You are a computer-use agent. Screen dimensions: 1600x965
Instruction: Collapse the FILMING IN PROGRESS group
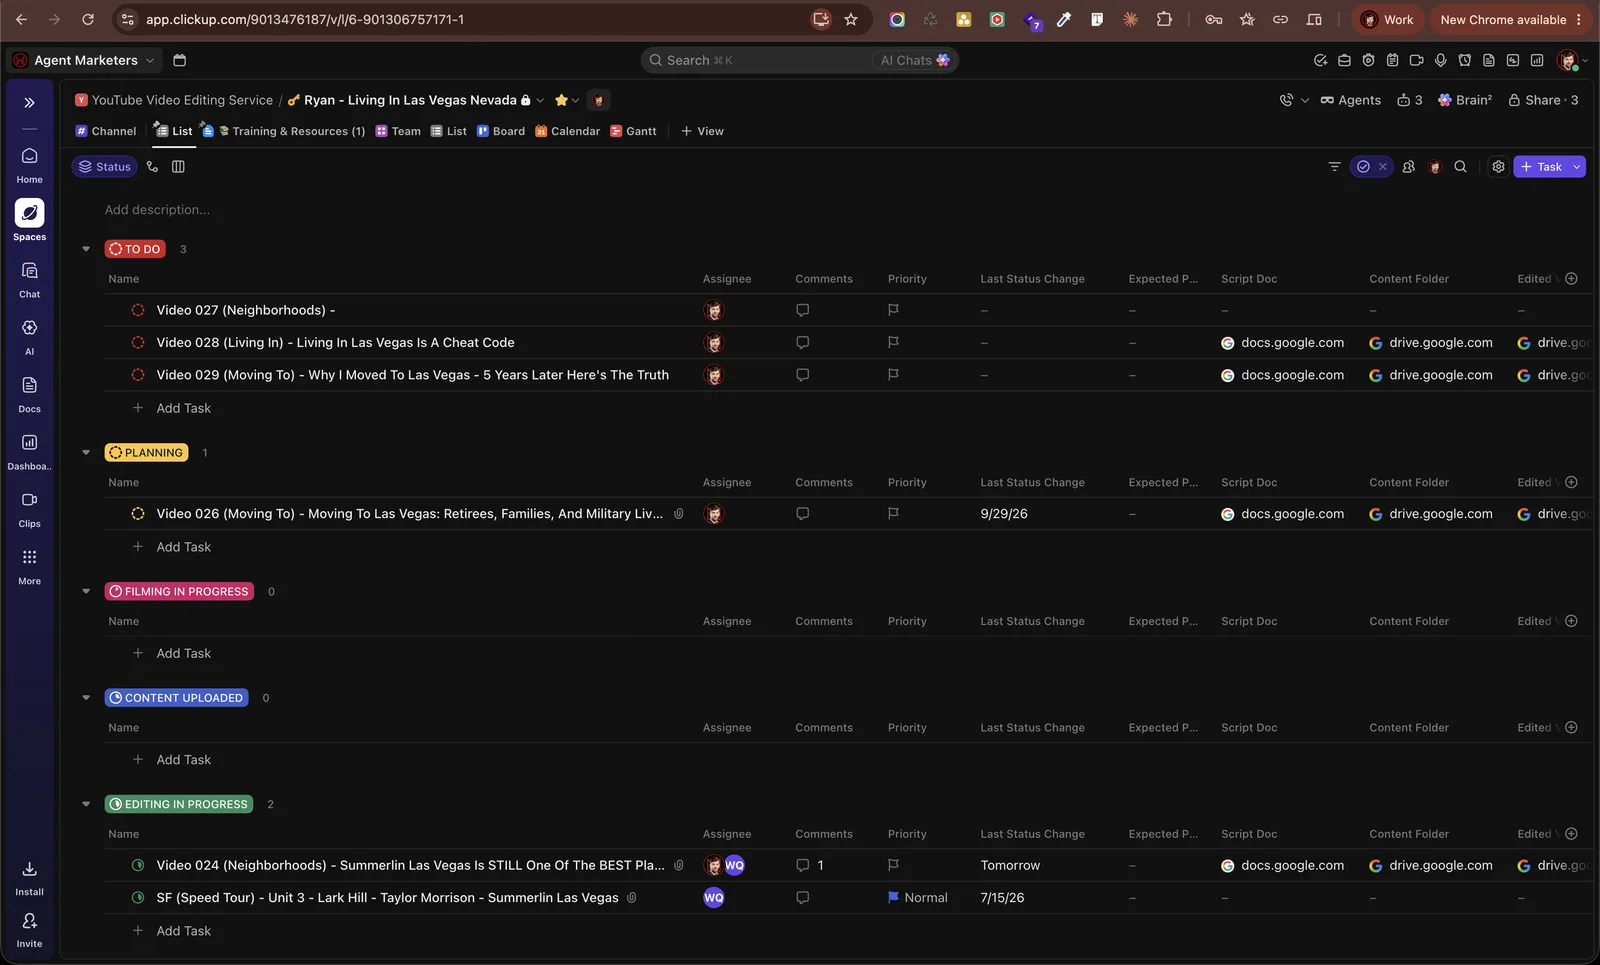point(86,591)
